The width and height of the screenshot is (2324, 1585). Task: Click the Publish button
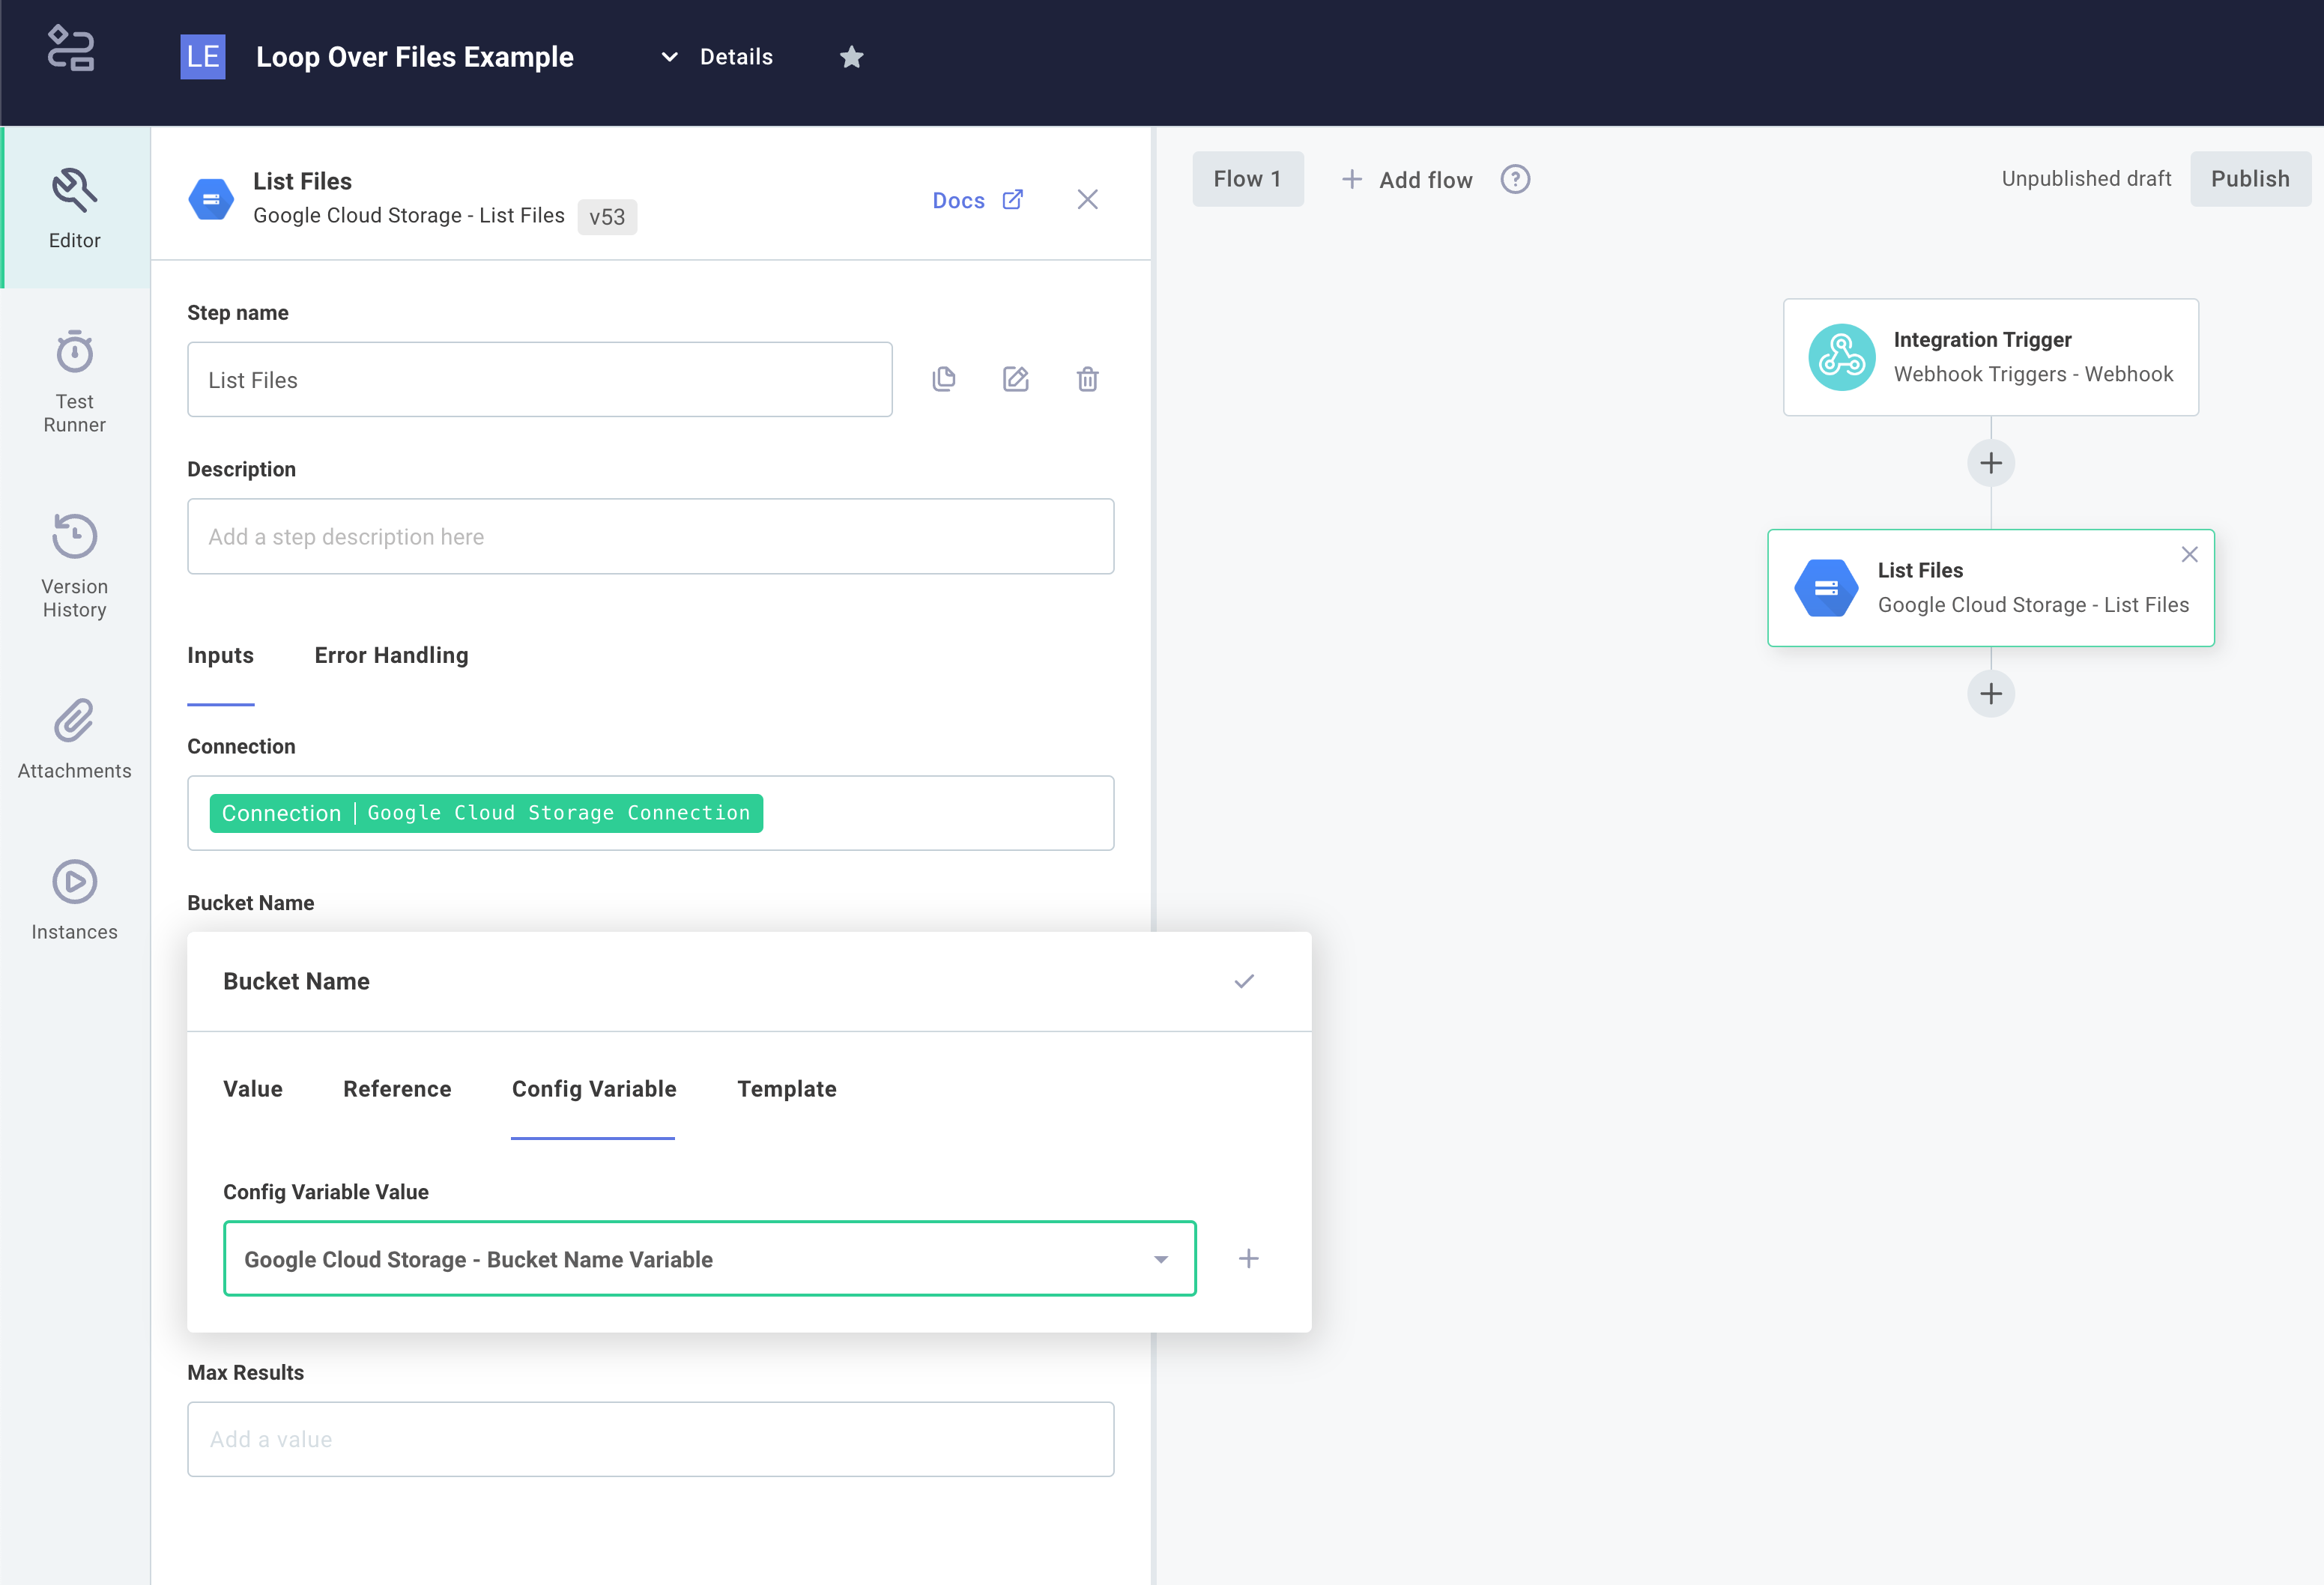pos(2250,179)
